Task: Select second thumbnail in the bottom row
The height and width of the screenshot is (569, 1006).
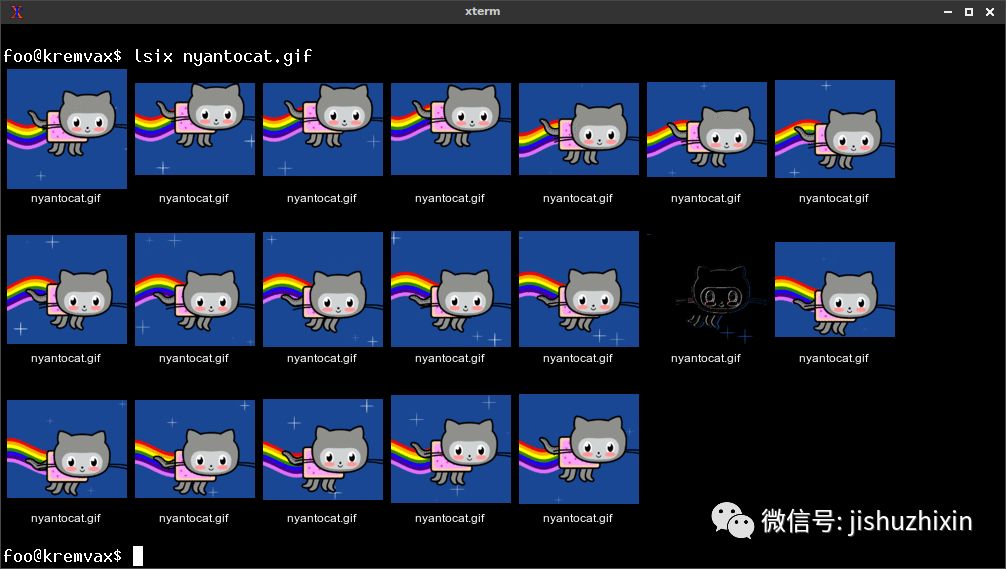Action: pos(195,449)
